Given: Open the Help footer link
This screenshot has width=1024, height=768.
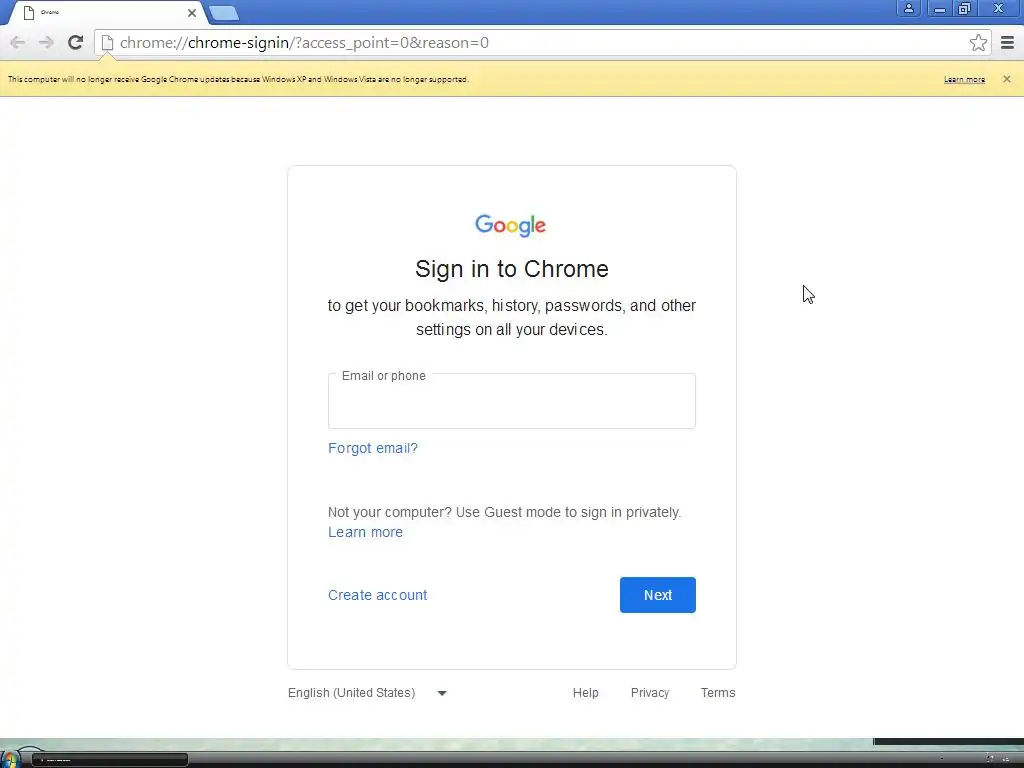Looking at the screenshot, I should [585, 693].
